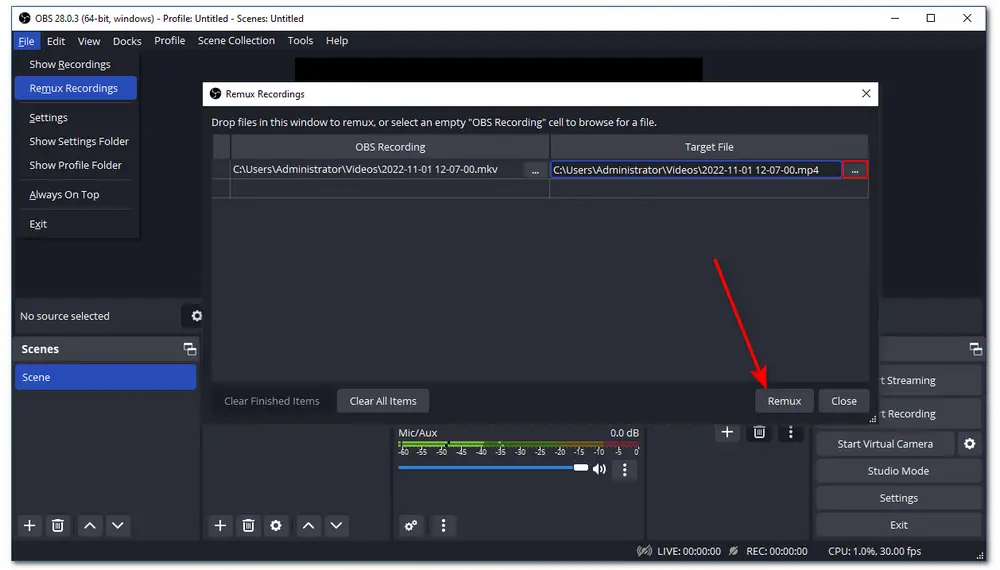The image size is (1000, 570).
Task: Select Remux Recordings menu entry
Action: click(76, 88)
